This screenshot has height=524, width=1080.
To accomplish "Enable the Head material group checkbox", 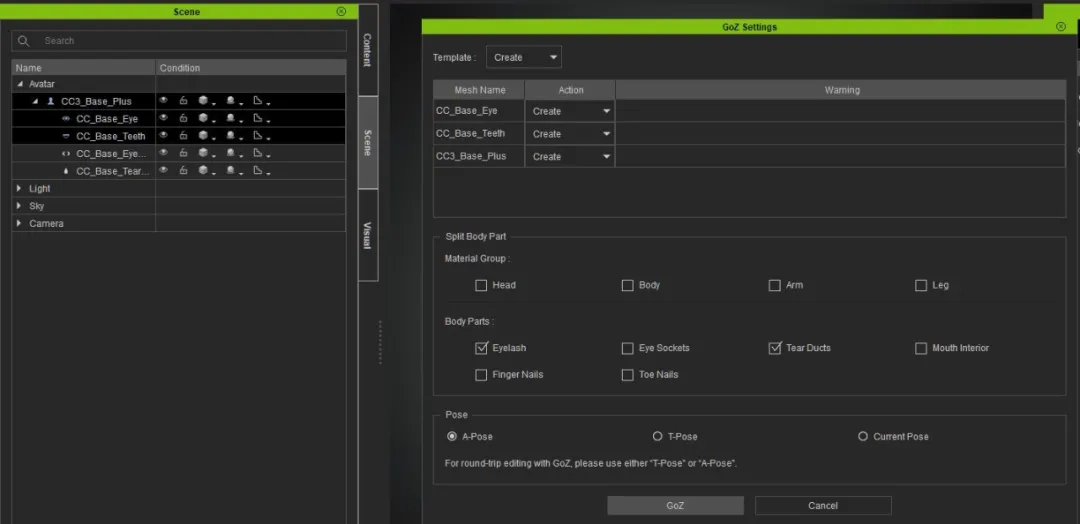I will pyautogui.click(x=482, y=285).
